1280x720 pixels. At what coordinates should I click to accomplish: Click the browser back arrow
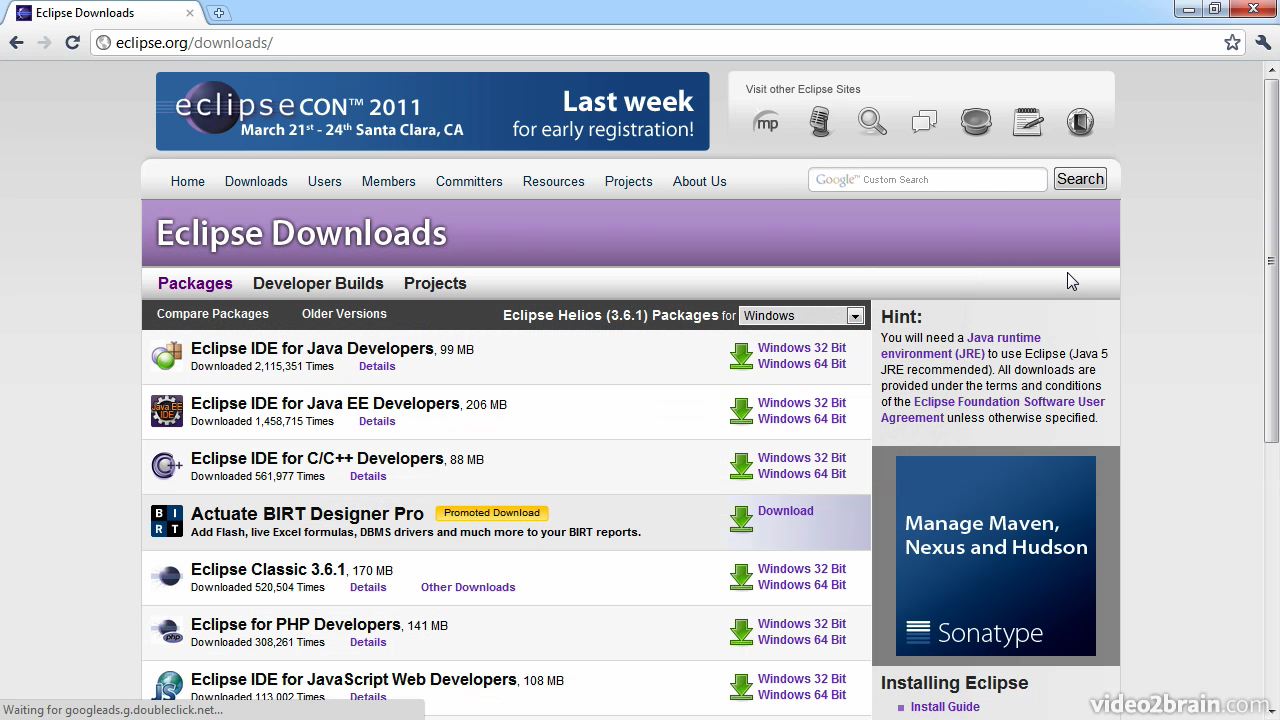16,42
